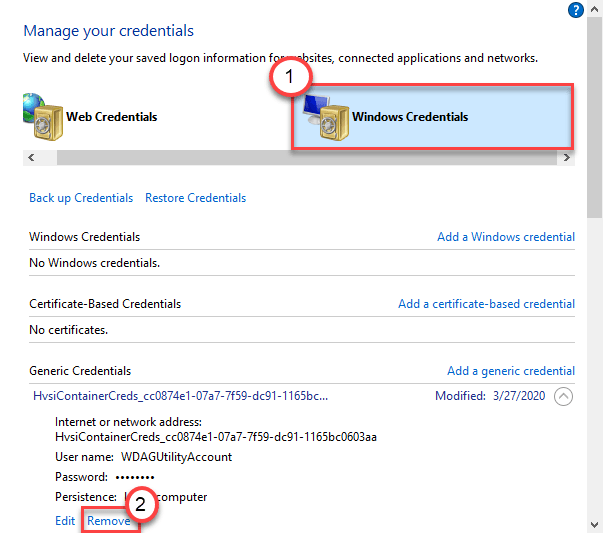Click Add a certificate-based credential link
Image resolution: width=603 pixels, height=533 pixels.
tap(486, 304)
